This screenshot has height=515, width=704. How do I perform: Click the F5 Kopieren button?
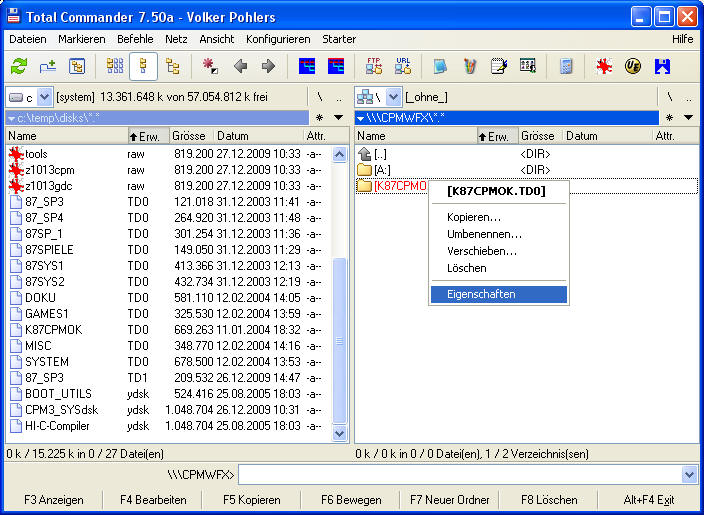(x=252, y=500)
